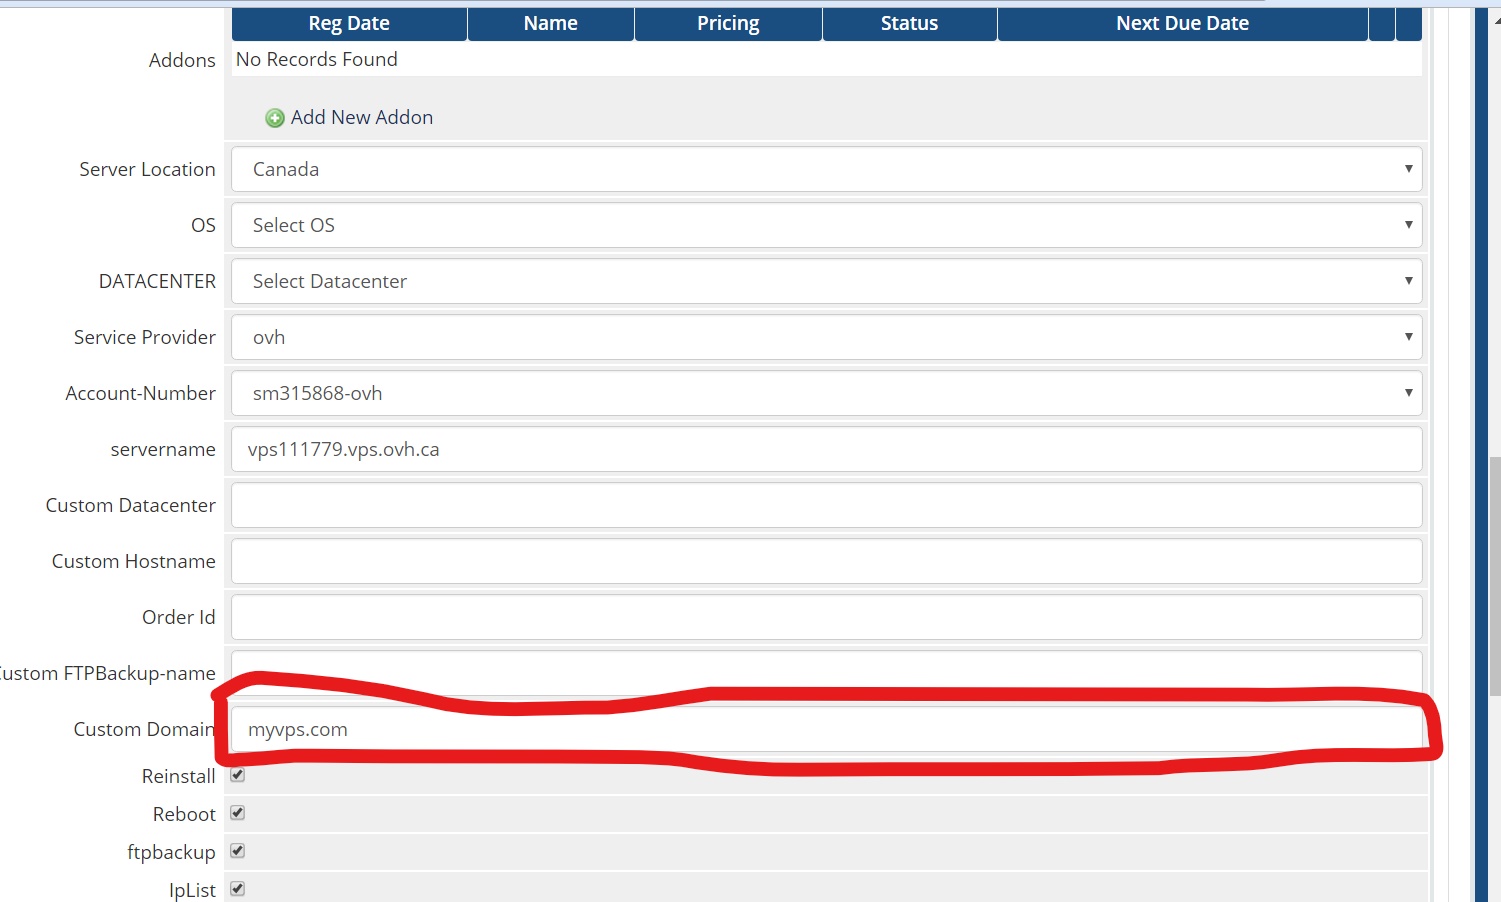The height and width of the screenshot is (902, 1501).
Task: Click the Custom Domain input field
Action: (x=826, y=730)
